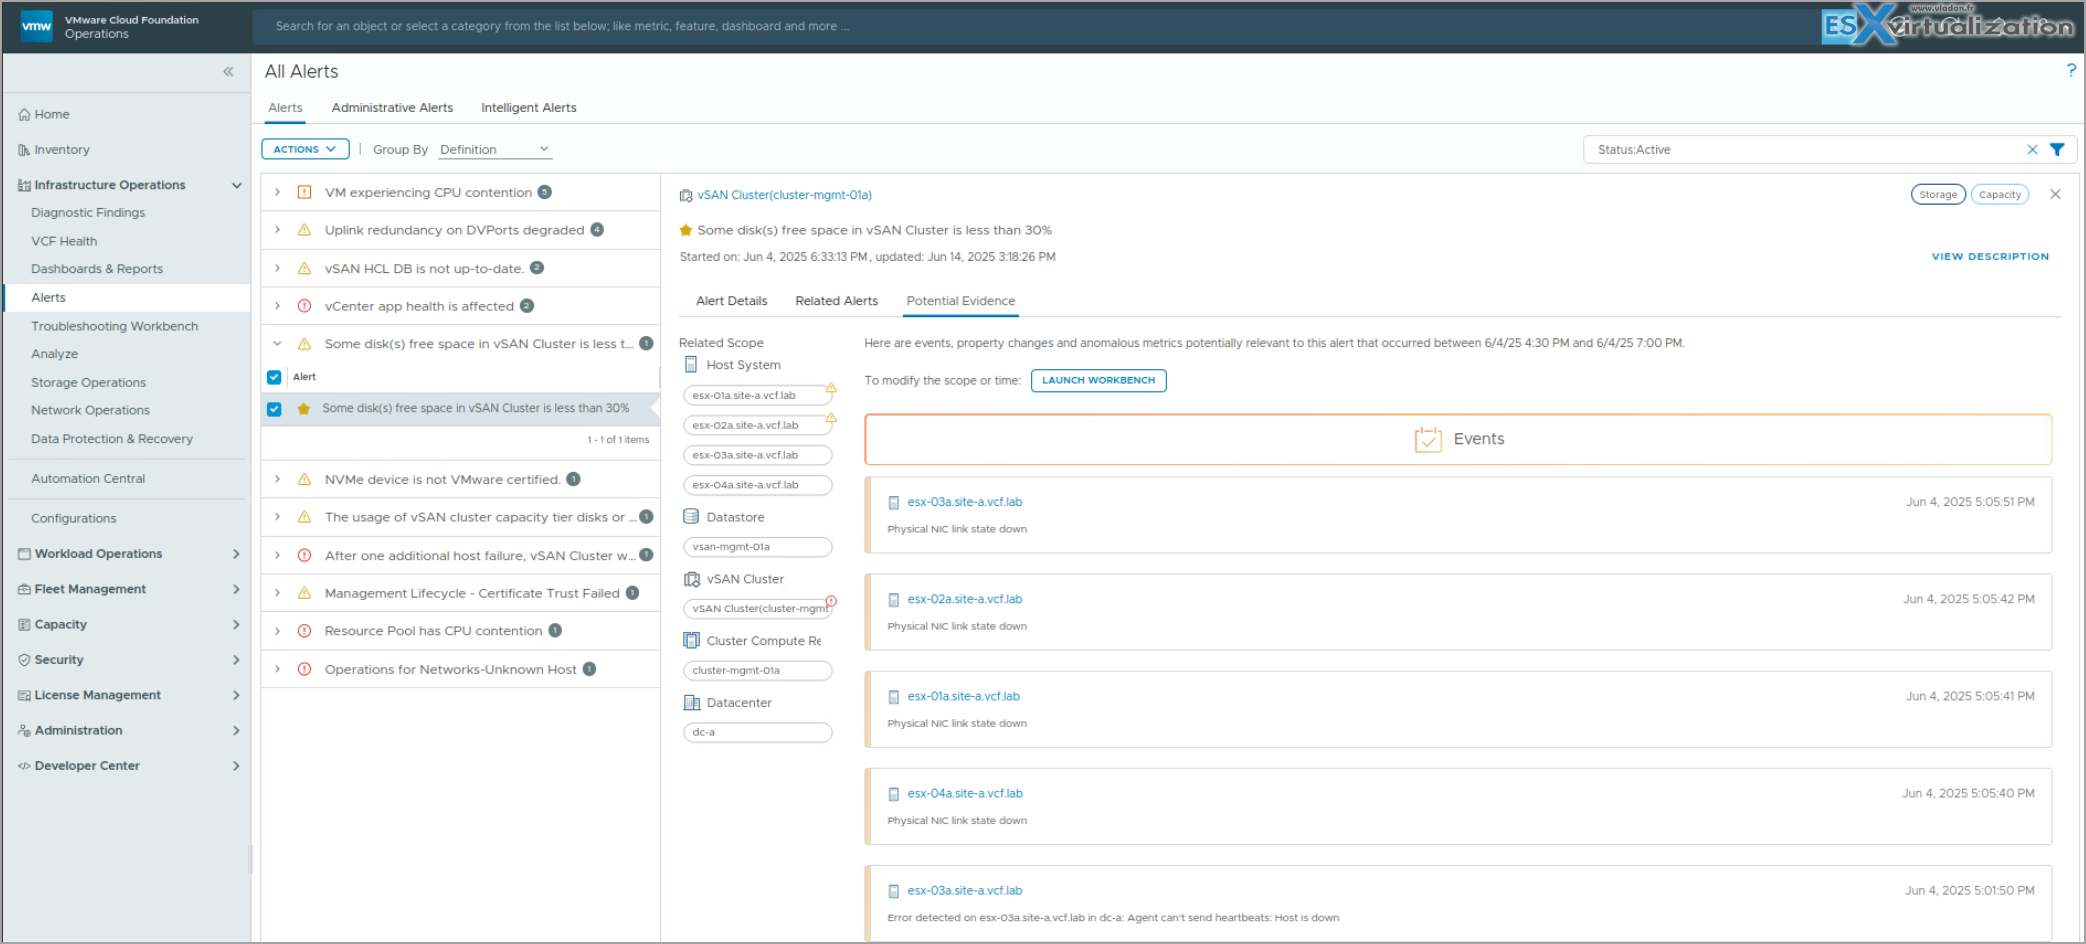The height and width of the screenshot is (944, 2086).
Task: Select dc-a datacenter scope pill
Action: pyautogui.click(x=757, y=732)
